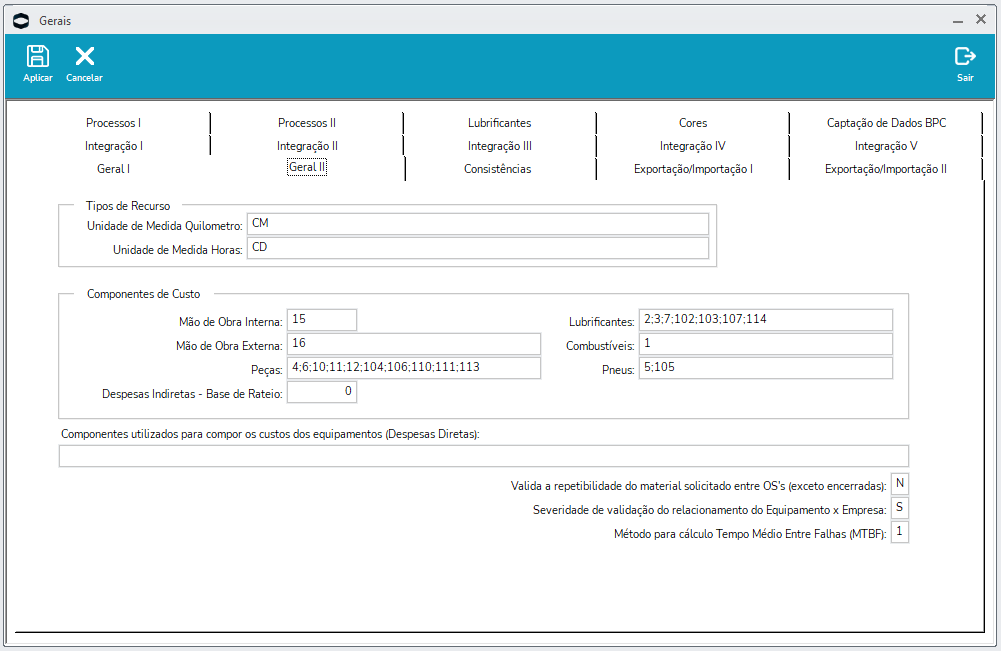
Task: Select the Captação de Dados BPC tab
Action: click(x=886, y=123)
